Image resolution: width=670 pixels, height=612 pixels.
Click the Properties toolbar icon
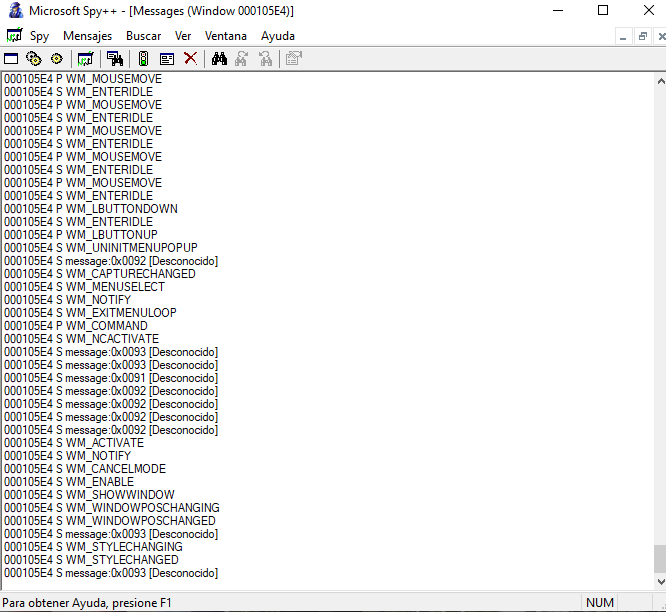294,59
